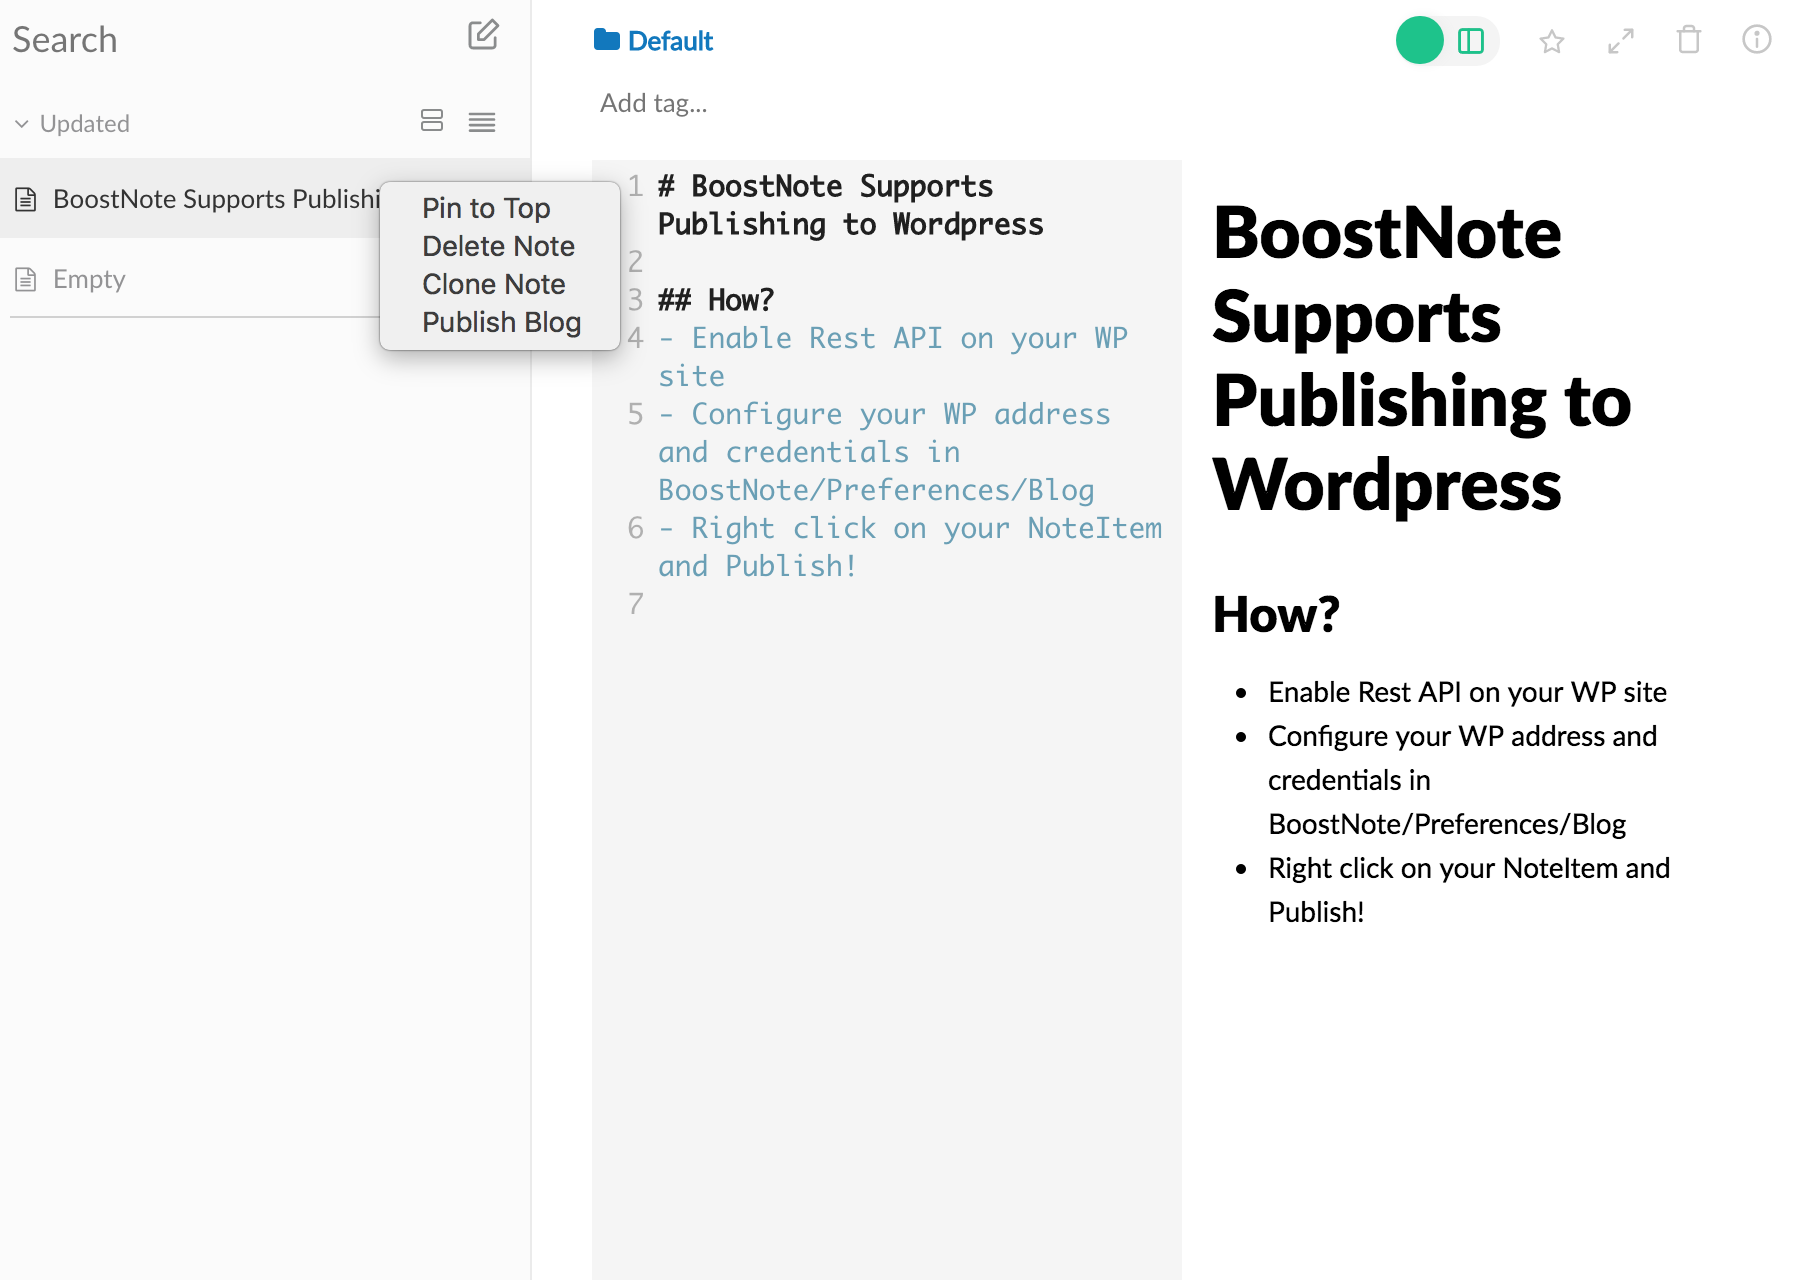The image size is (1814, 1280).
Task: Switch to compressed list view style
Action: point(482,122)
